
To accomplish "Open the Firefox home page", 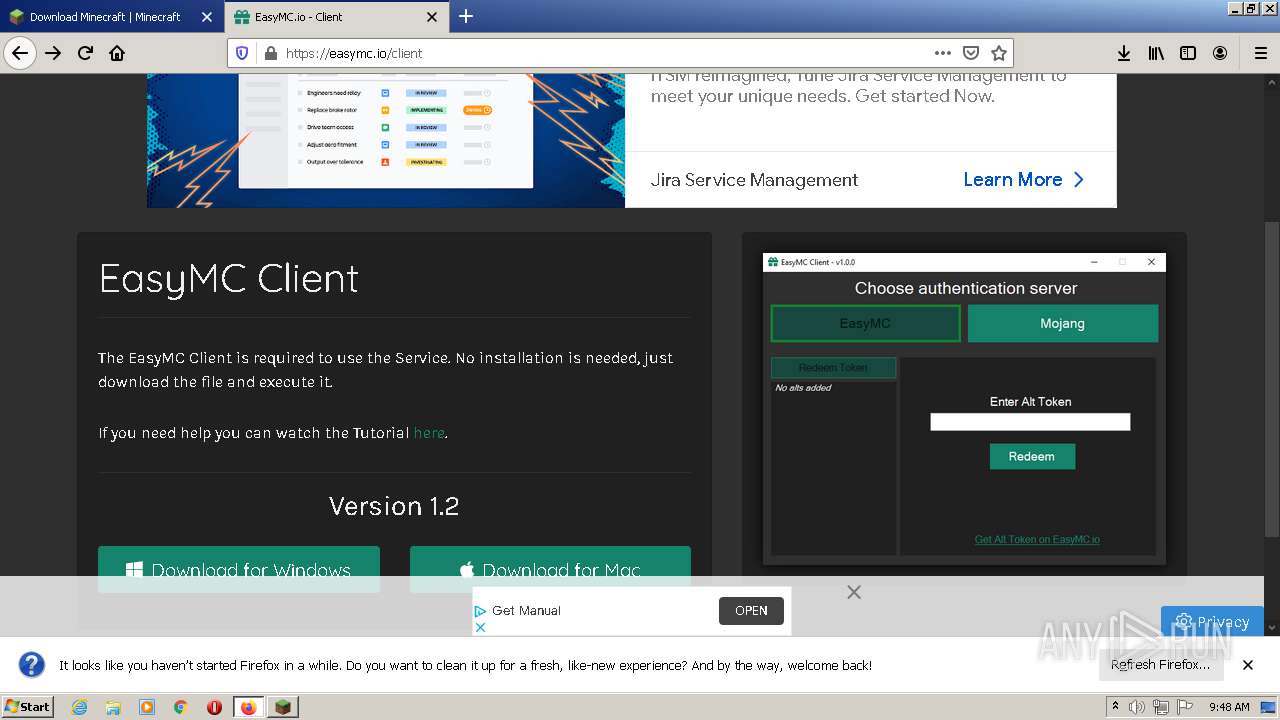I will 117,53.
